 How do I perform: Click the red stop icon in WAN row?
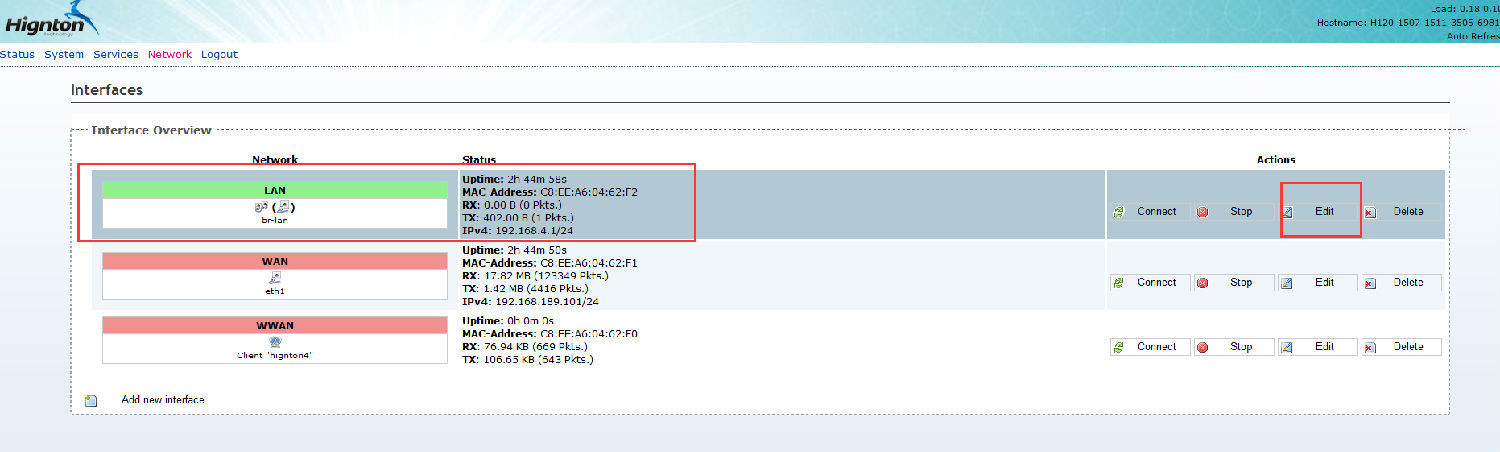click(1202, 283)
